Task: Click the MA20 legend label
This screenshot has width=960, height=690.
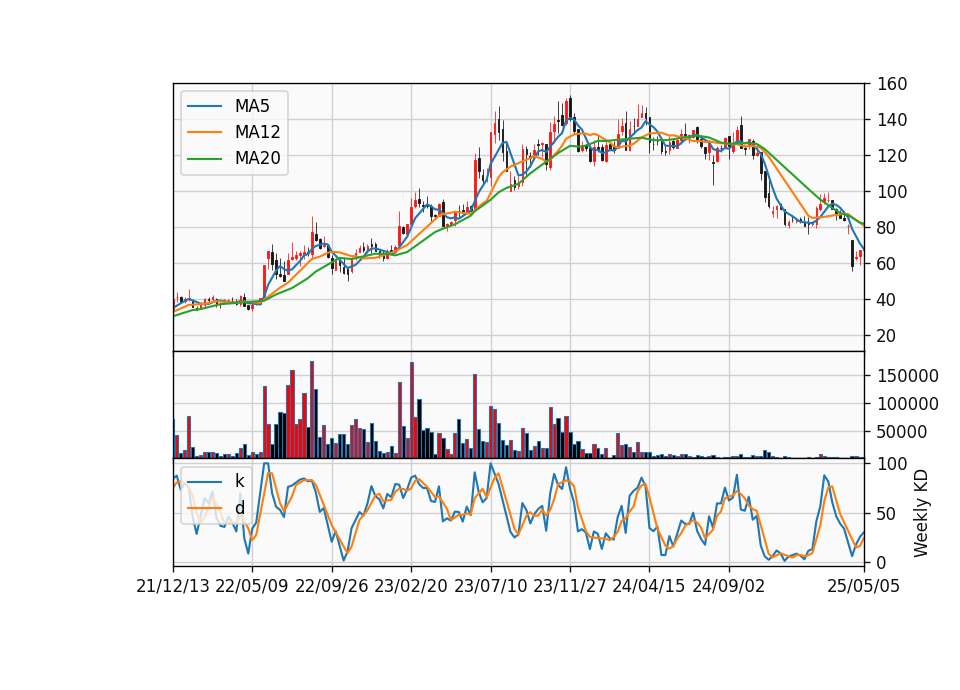Action: tap(257, 158)
